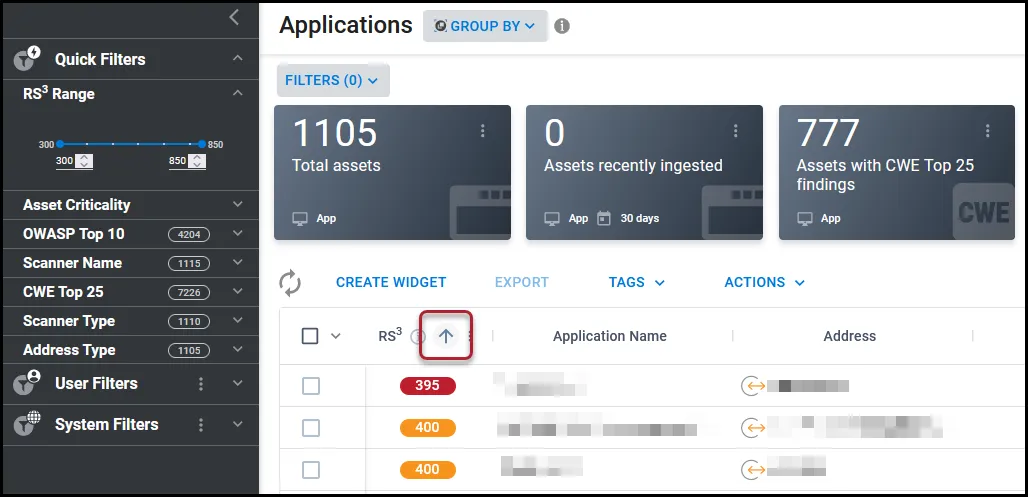This screenshot has width=1028, height=497.
Task: Click the Address column header
Action: (850, 336)
